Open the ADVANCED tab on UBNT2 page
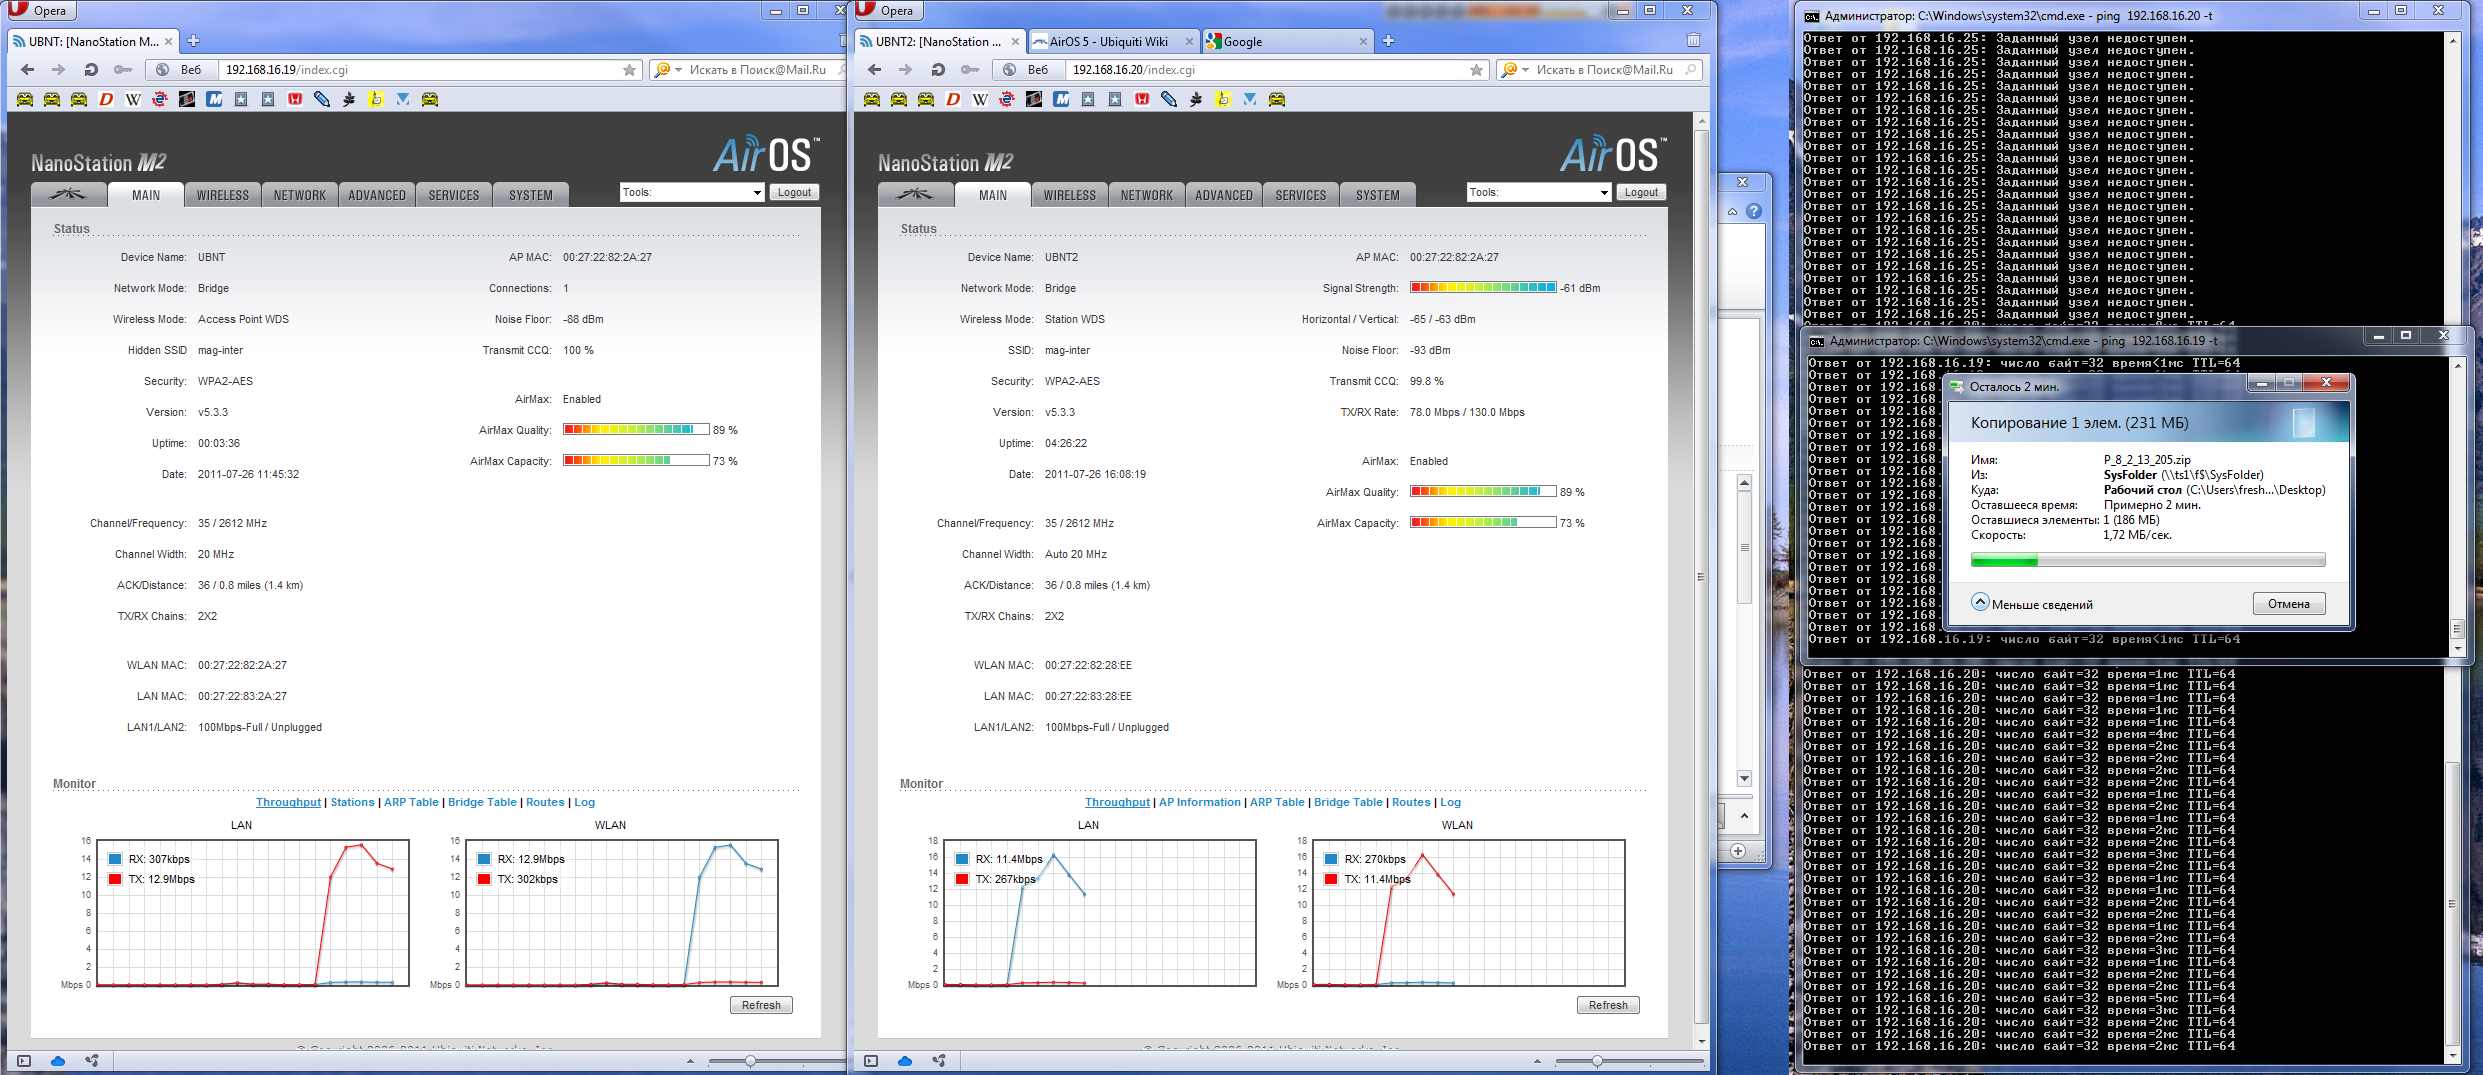 tap(1224, 195)
